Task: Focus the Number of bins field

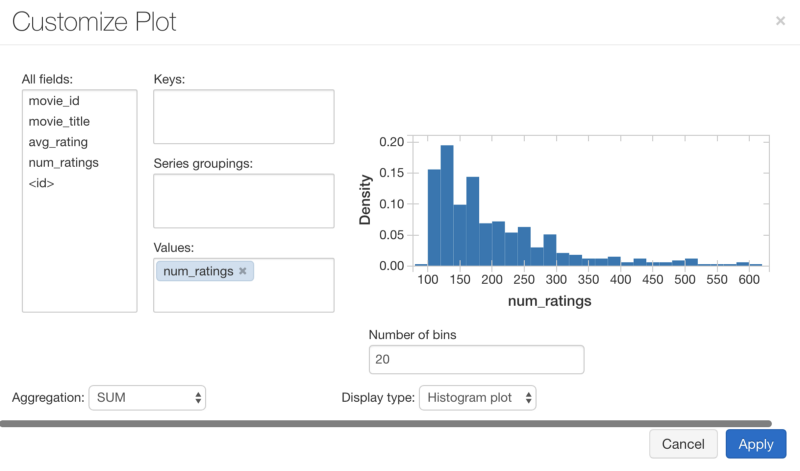Action: coord(476,359)
